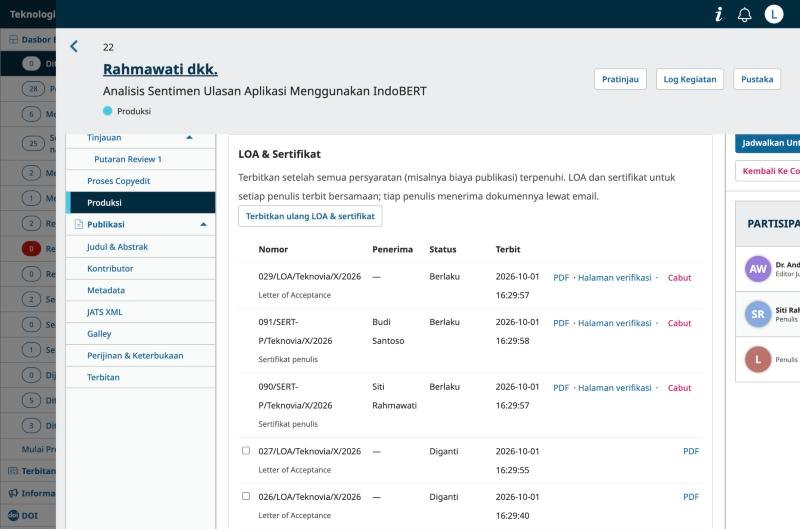Collapse the Tinjauan section chevron

pos(189,137)
